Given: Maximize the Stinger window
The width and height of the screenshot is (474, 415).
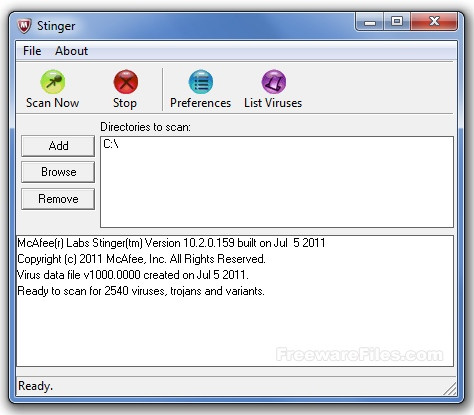Looking at the screenshot, I should coord(397,22).
